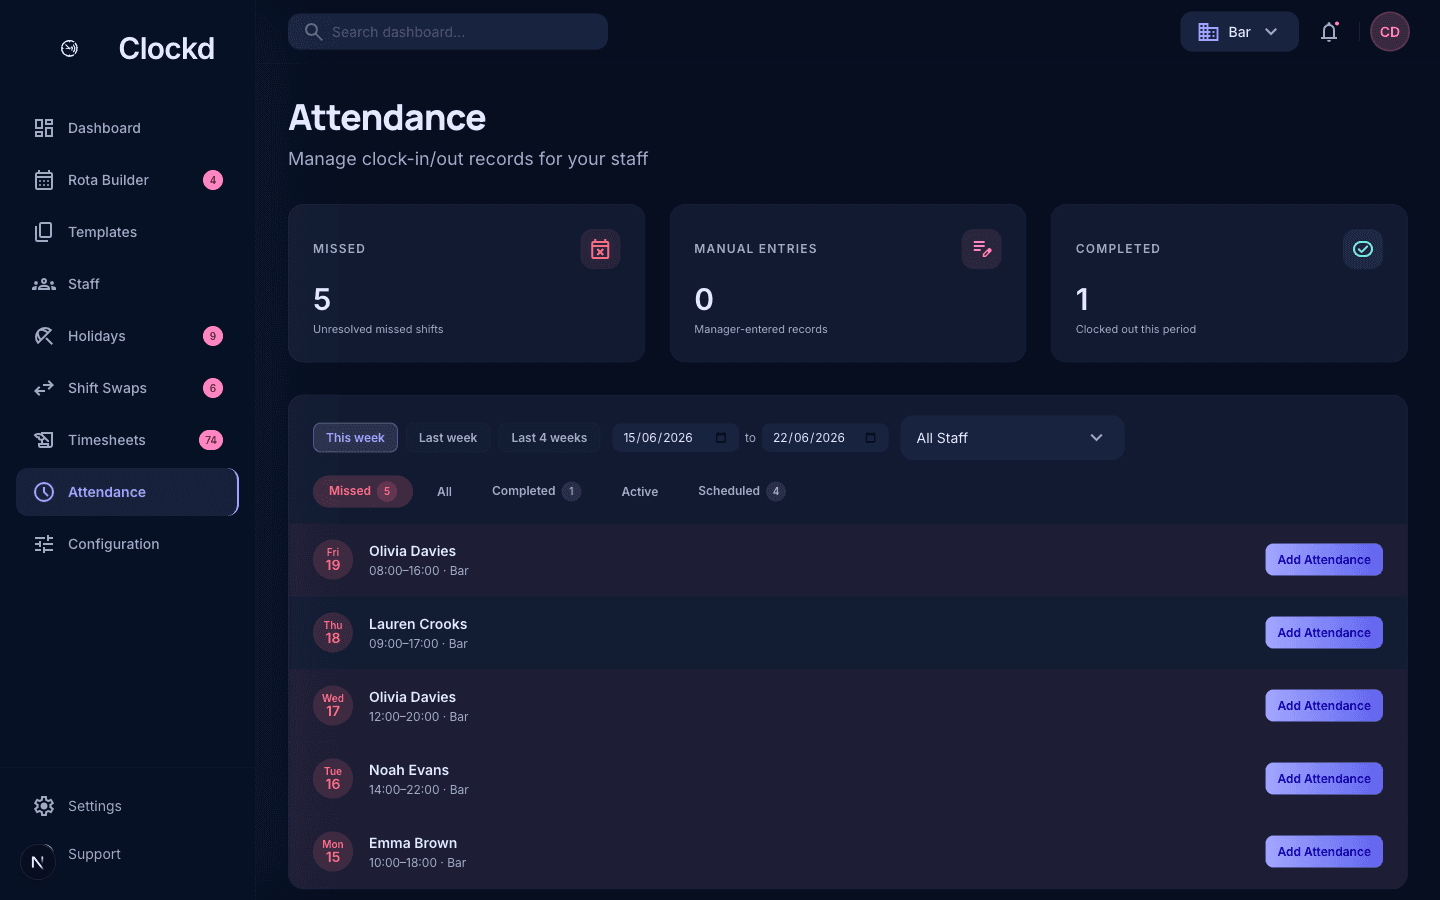Add Attendance for Lauren Crooks
The height and width of the screenshot is (900, 1440).
(1324, 633)
